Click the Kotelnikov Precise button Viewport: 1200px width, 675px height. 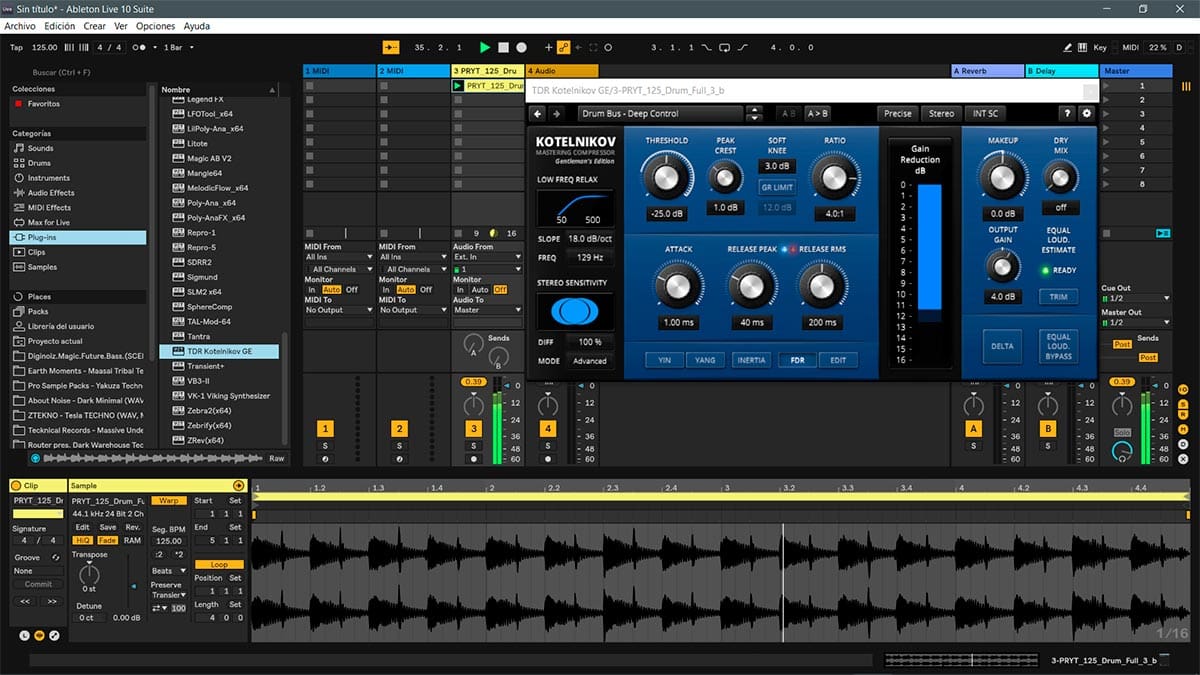point(897,114)
